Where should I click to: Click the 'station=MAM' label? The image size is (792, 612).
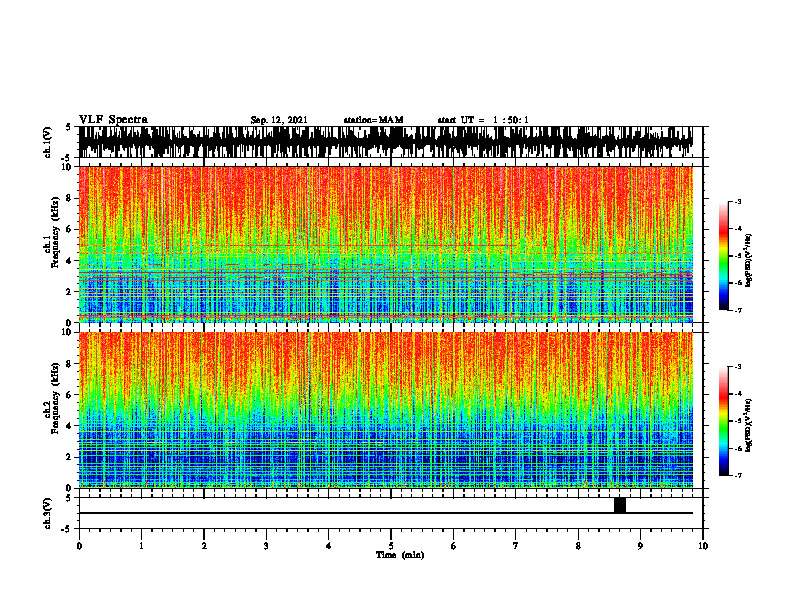tap(373, 120)
